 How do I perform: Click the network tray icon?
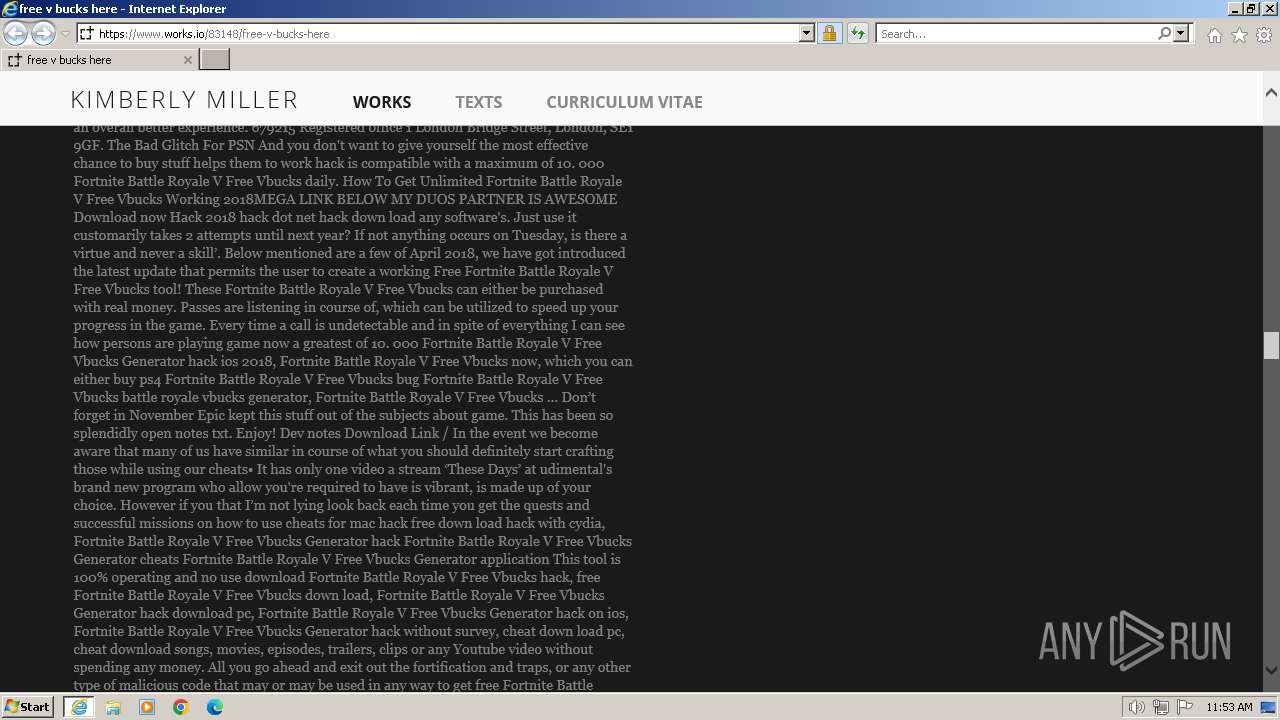click(1161, 707)
